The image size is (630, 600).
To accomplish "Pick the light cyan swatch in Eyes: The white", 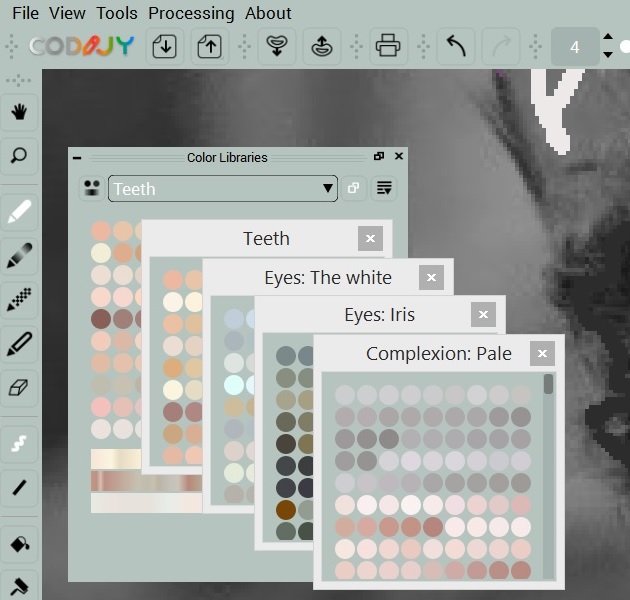I will [234, 385].
